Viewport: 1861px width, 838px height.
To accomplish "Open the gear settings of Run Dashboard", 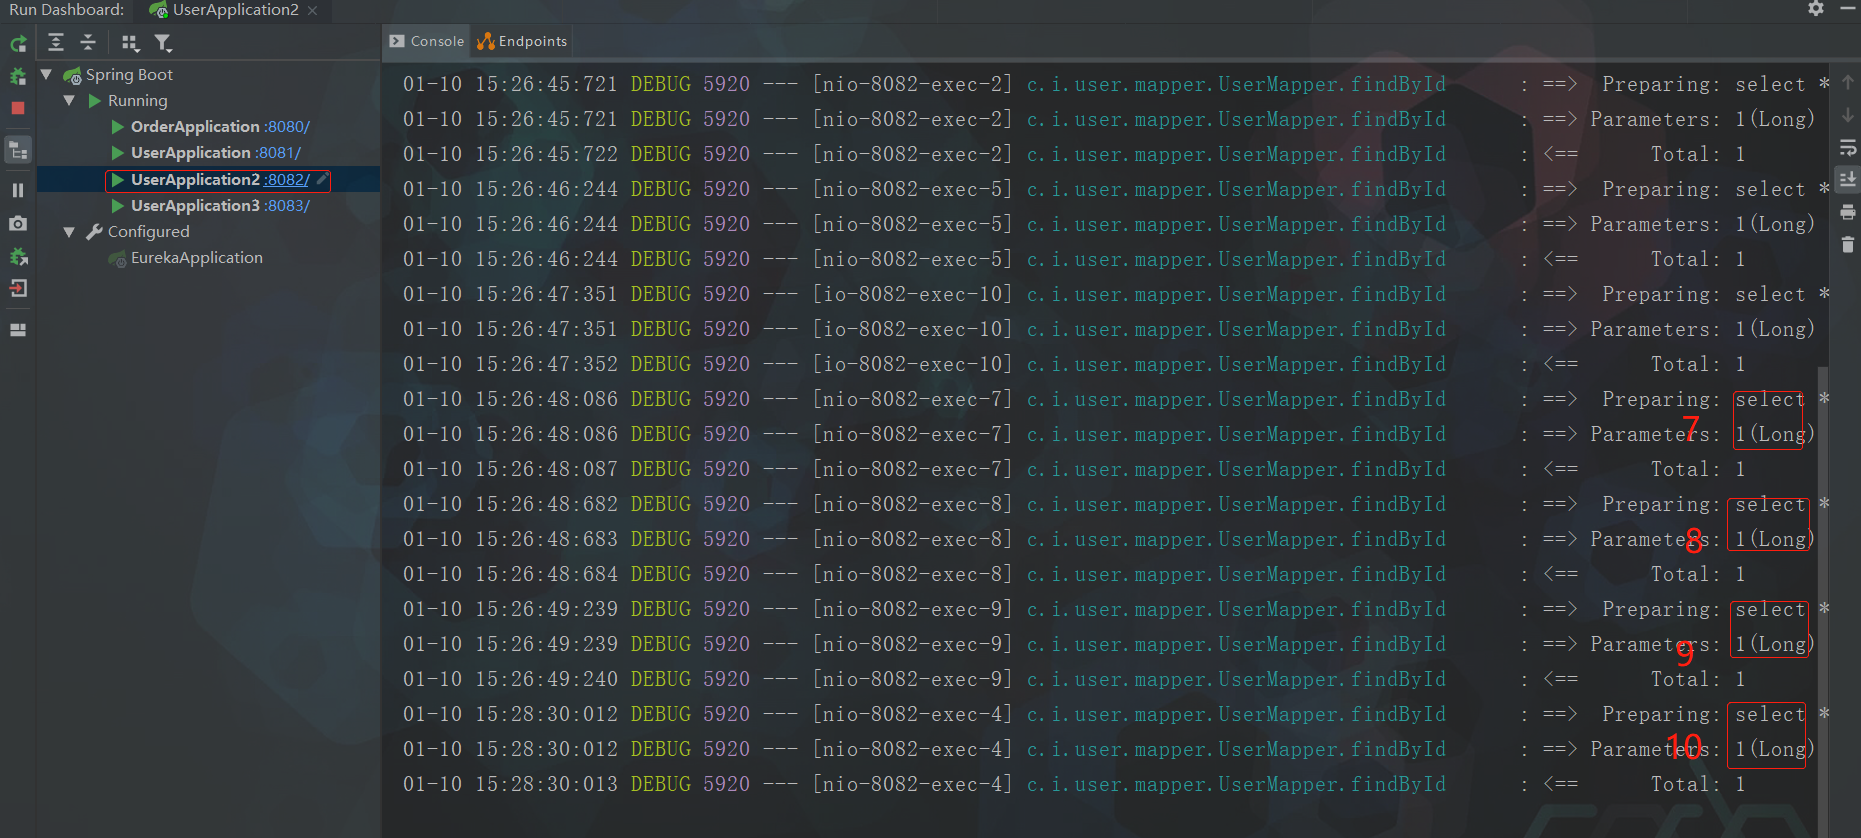I will point(1816,8).
